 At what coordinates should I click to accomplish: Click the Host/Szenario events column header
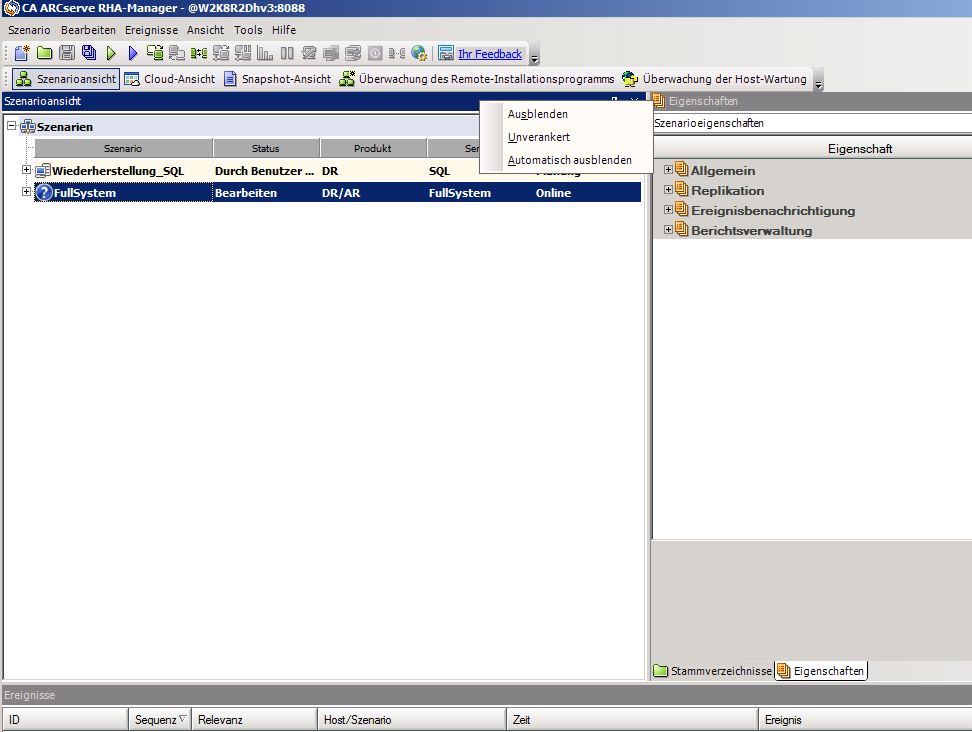(412, 720)
